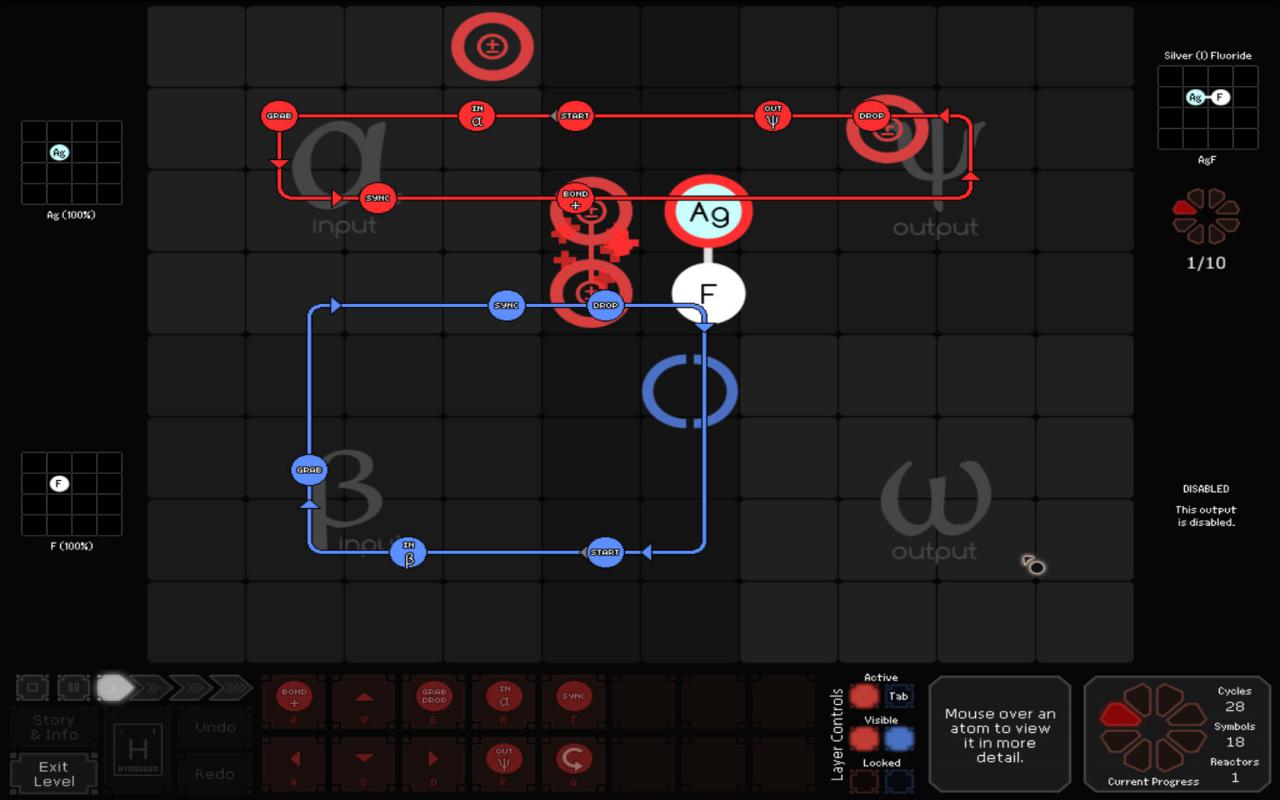Pick SYNC from the instruction palette
Viewport: 1280px width, 800px height.
click(574, 699)
